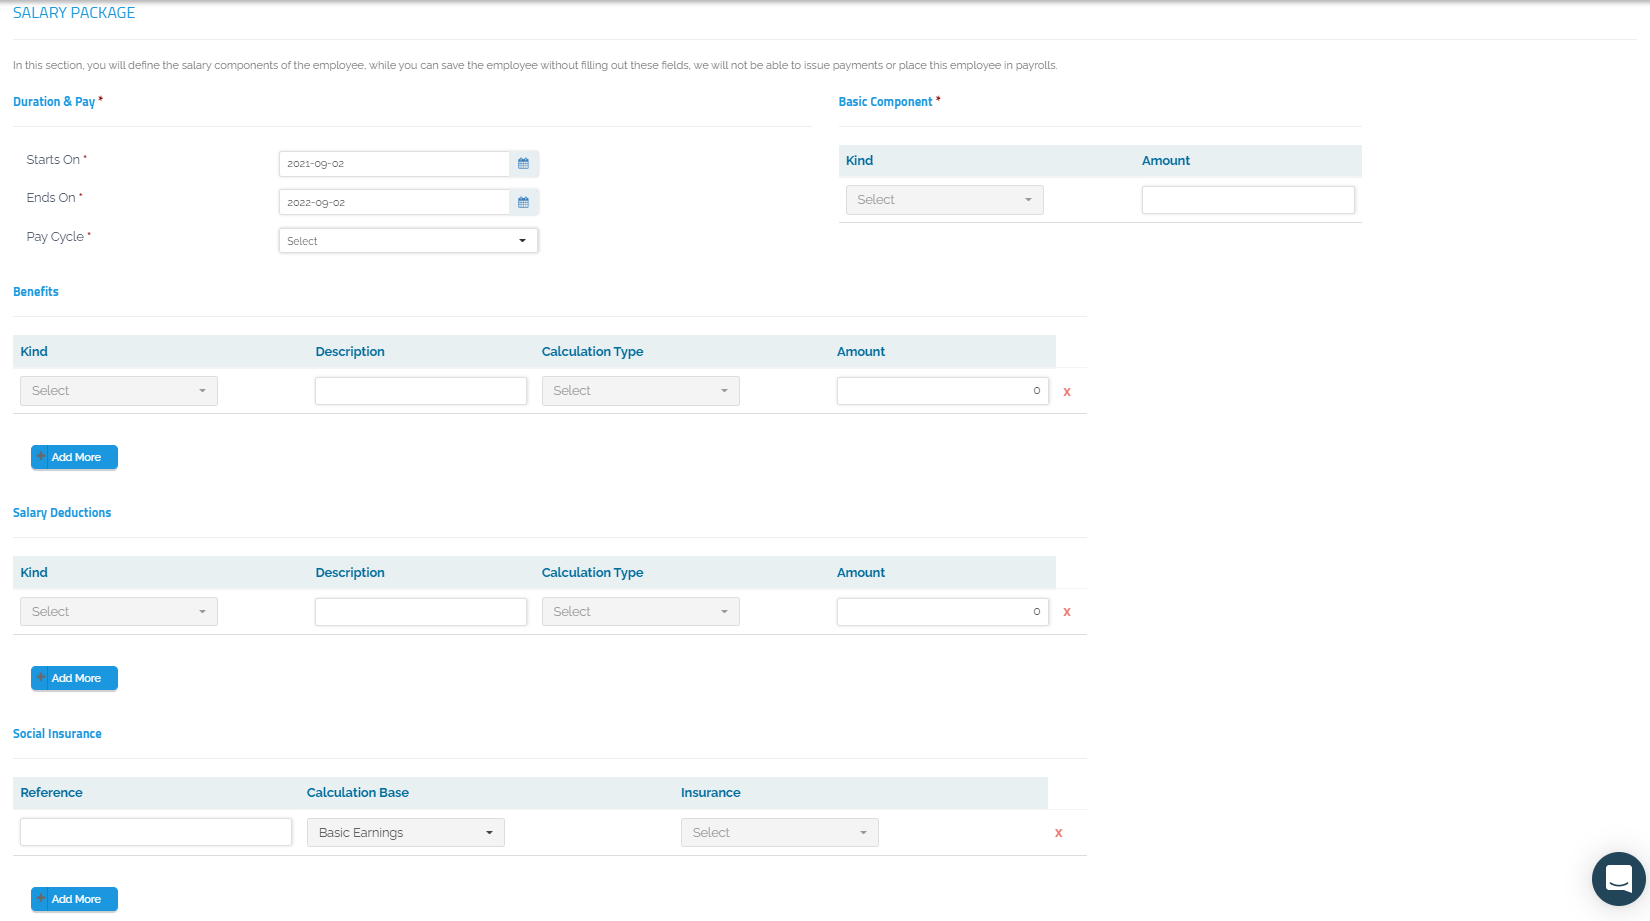Image resolution: width=1650 pixels, height=921 pixels.
Task: Open the Ends On calendar picker icon
Action: pyautogui.click(x=523, y=202)
